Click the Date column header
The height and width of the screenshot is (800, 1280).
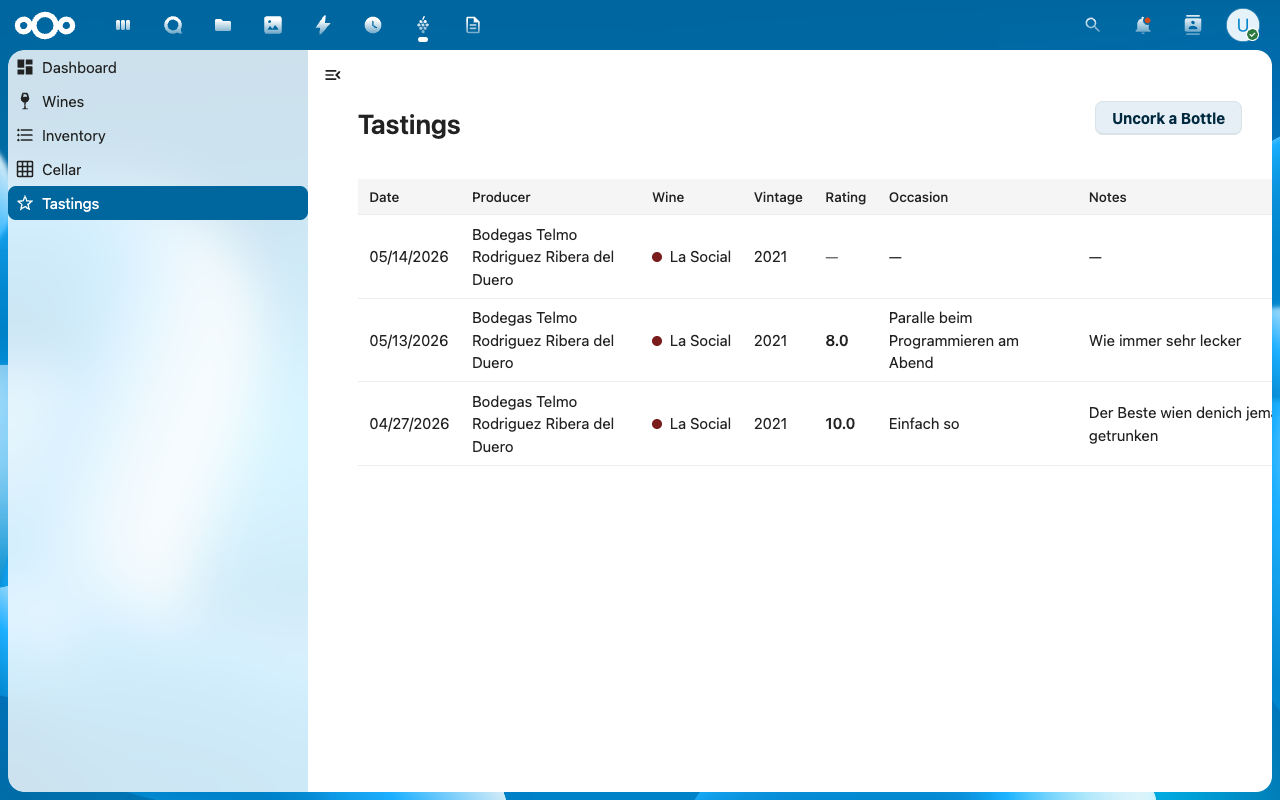click(384, 197)
